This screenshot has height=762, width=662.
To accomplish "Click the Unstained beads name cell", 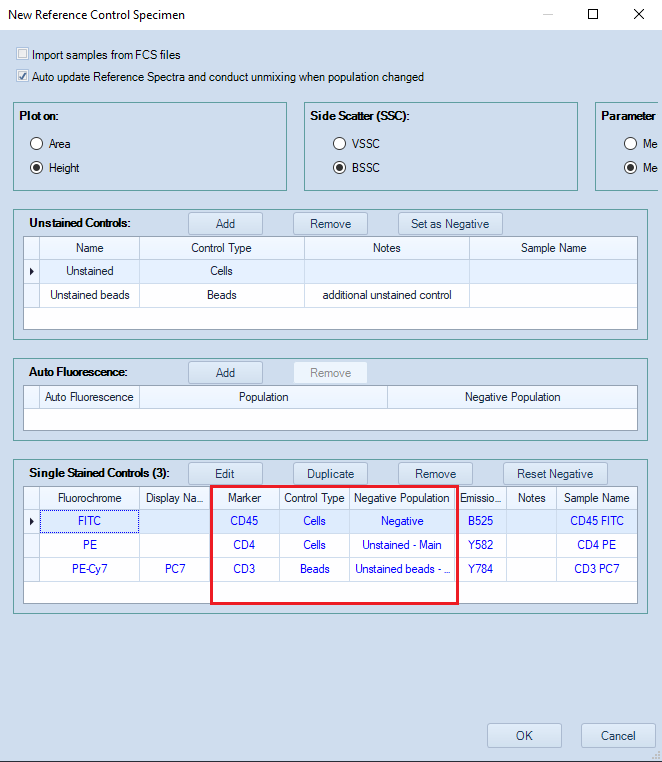I will click(x=89, y=295).
